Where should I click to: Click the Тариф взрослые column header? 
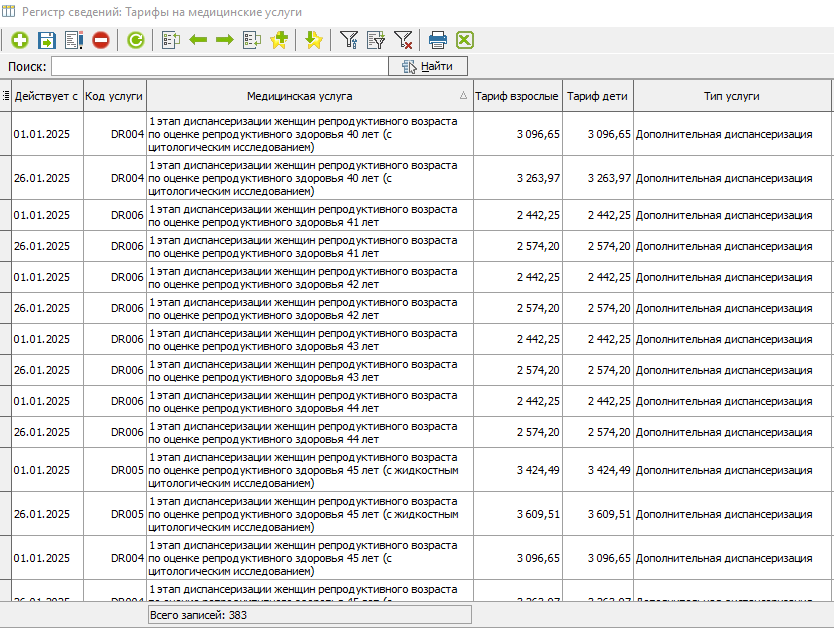coord(517,96)
